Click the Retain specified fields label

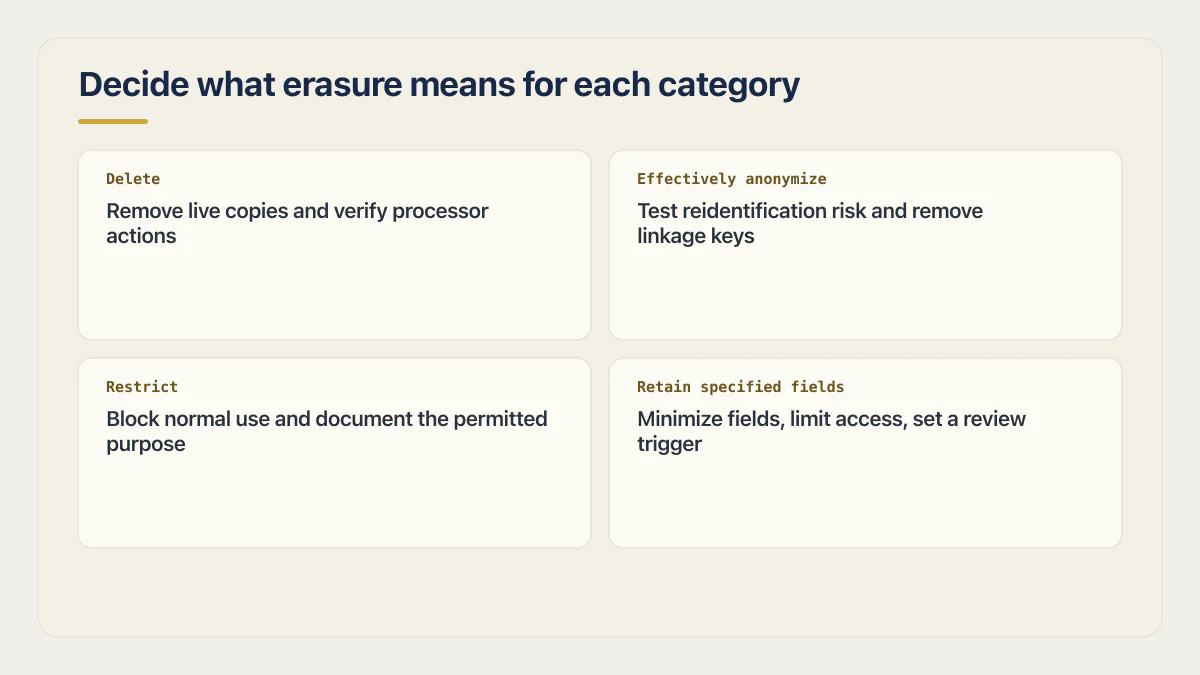click(x=741, y=387)
